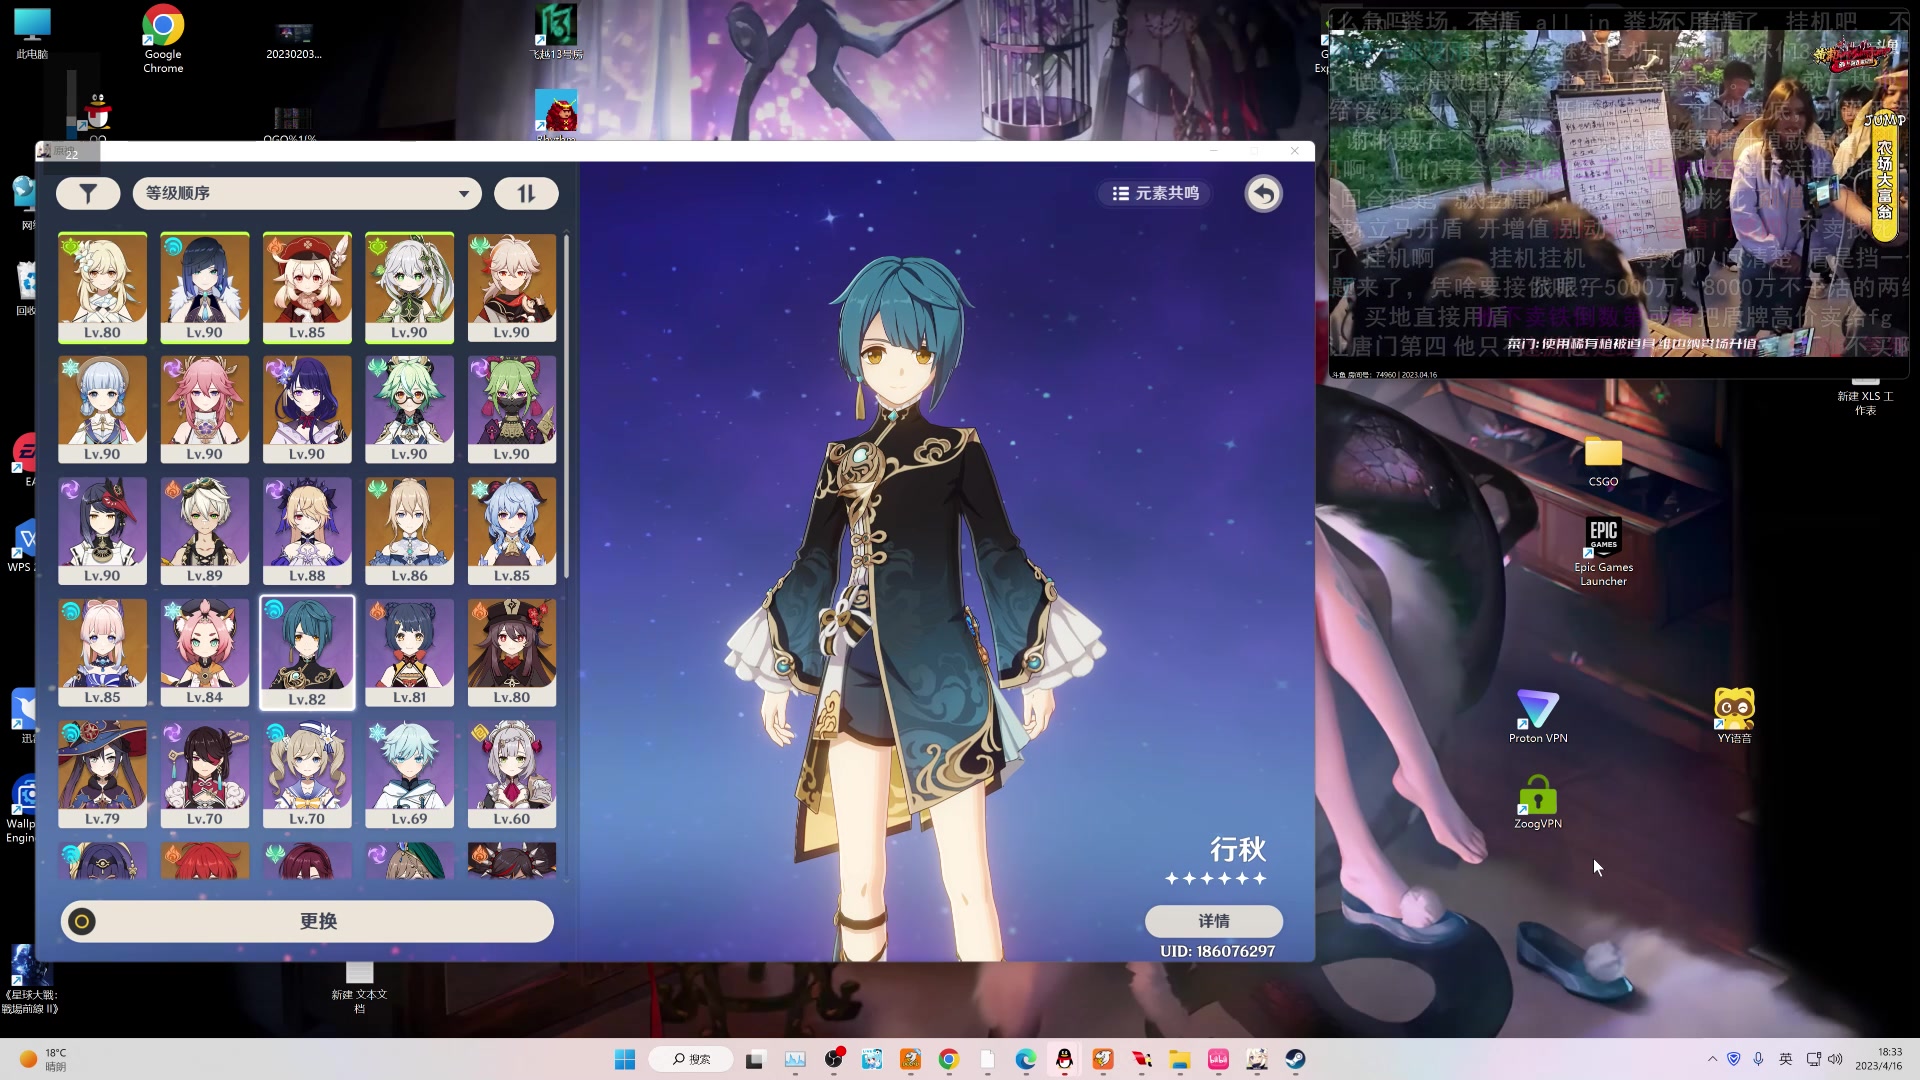Select Yelan portrait with blue hair Lv.90
This screenshot has width=1920, height=1080.
click(204, 288)
